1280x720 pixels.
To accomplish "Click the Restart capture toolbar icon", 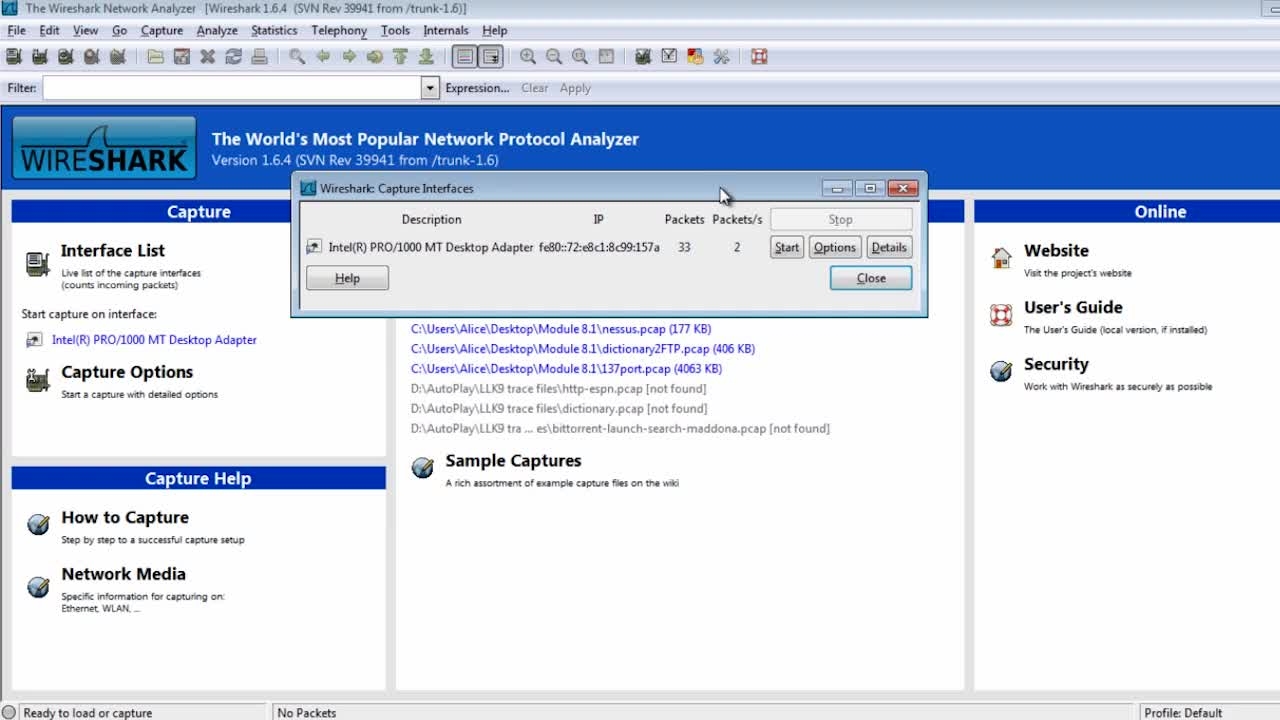I will coord(118,57).
